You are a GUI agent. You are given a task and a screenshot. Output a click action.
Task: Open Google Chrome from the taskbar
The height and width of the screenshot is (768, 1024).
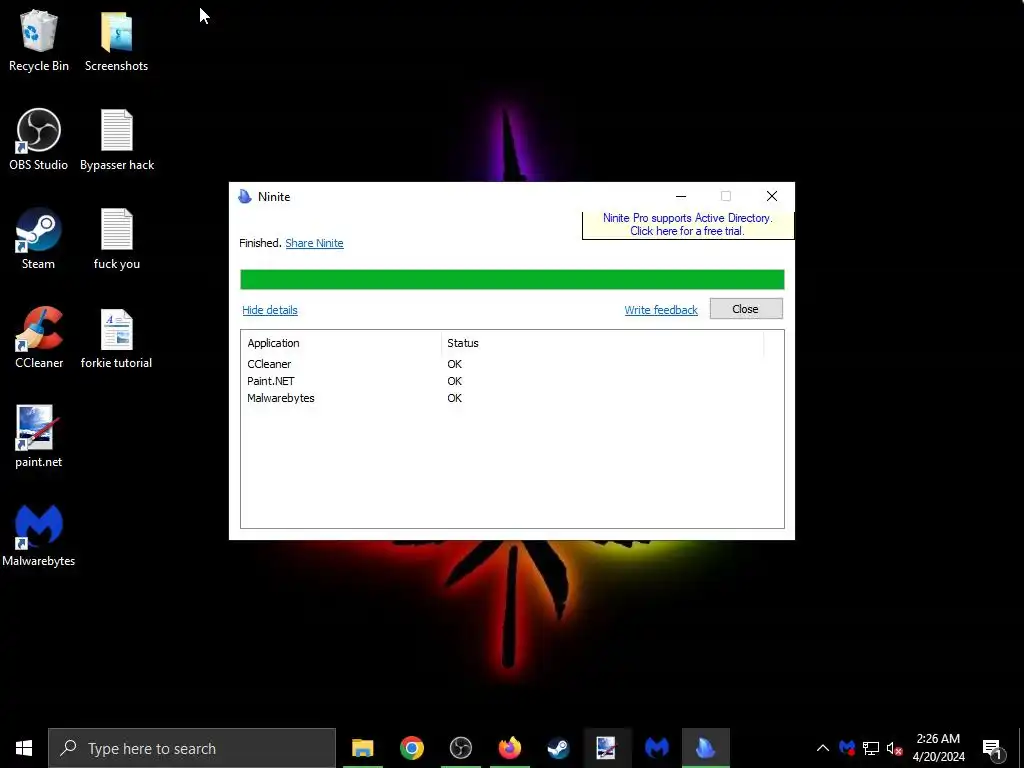coord(411,748)
